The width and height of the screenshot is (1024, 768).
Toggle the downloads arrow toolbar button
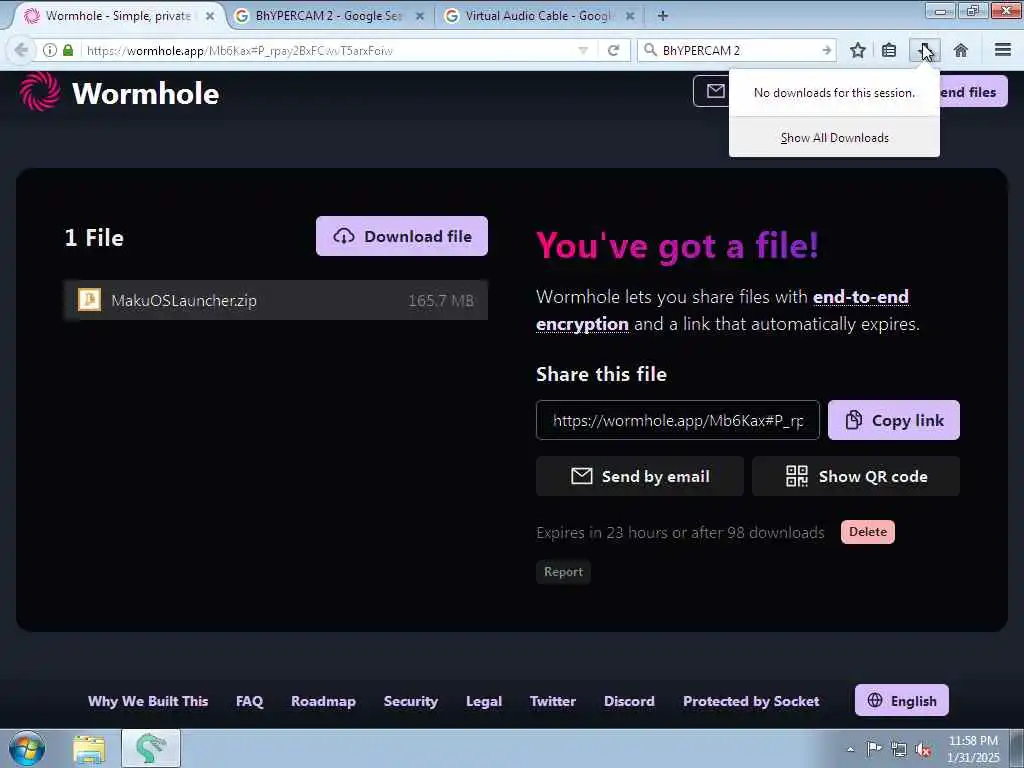[925, 50]
